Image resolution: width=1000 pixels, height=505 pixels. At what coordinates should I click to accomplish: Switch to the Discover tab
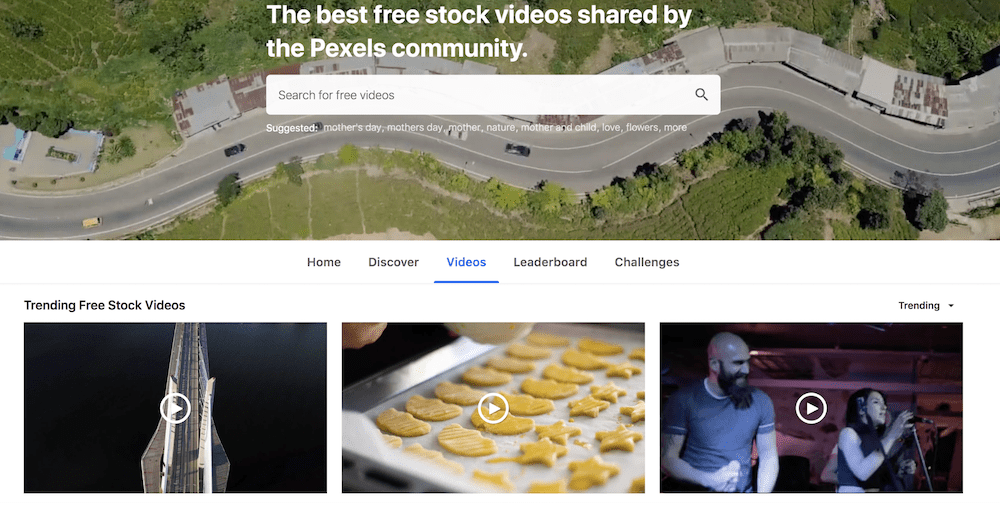point(393,262)
